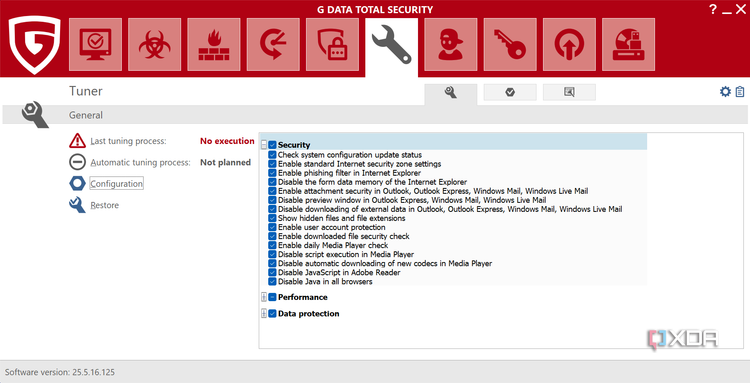
Task: Click the Tuner page heading
Action: [86, 91]
